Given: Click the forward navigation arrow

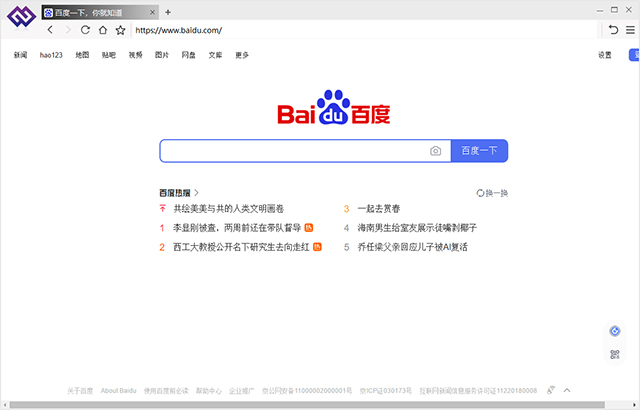Looking at the screenshot, I should [68, 30].
